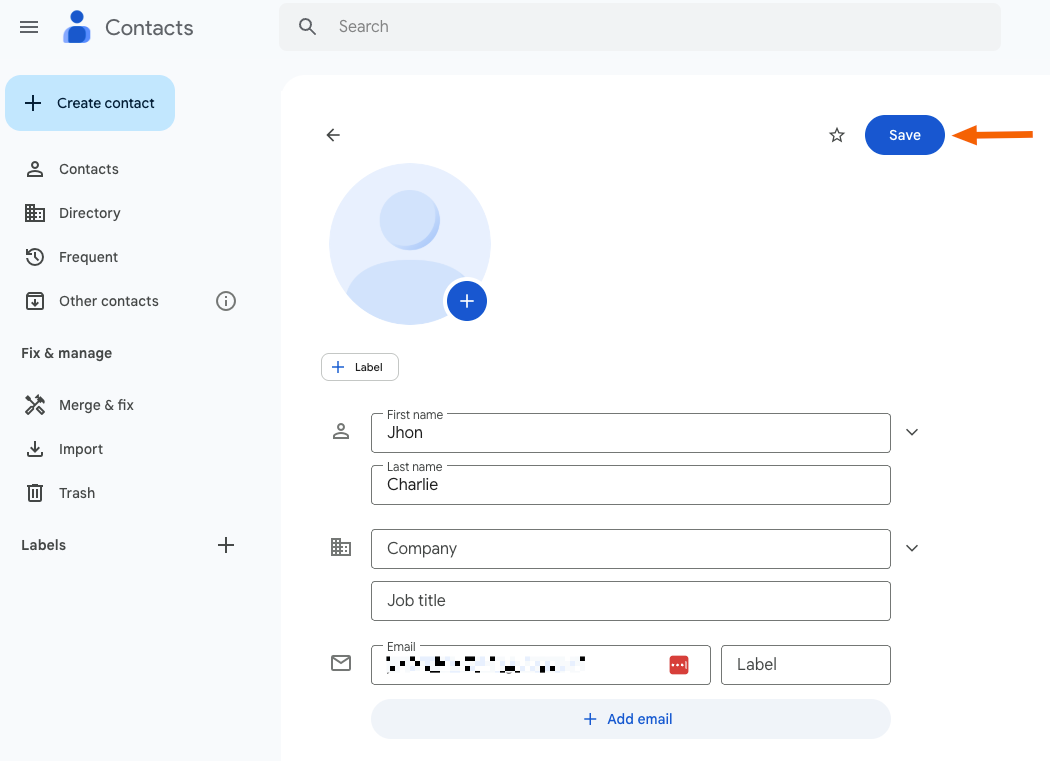Expand more company fields chevron
The height and width of the screenshot is (761, 1050).
[x=911, y=548]
